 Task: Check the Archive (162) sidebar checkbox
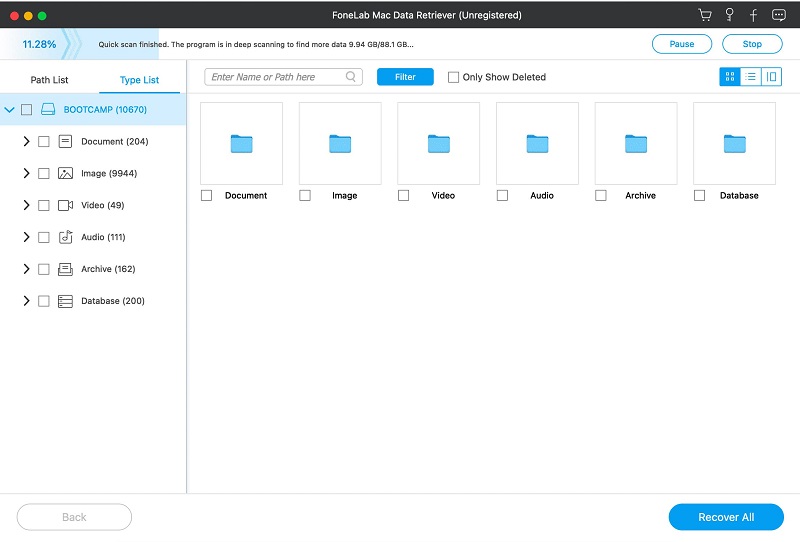(x=44, y=269)
